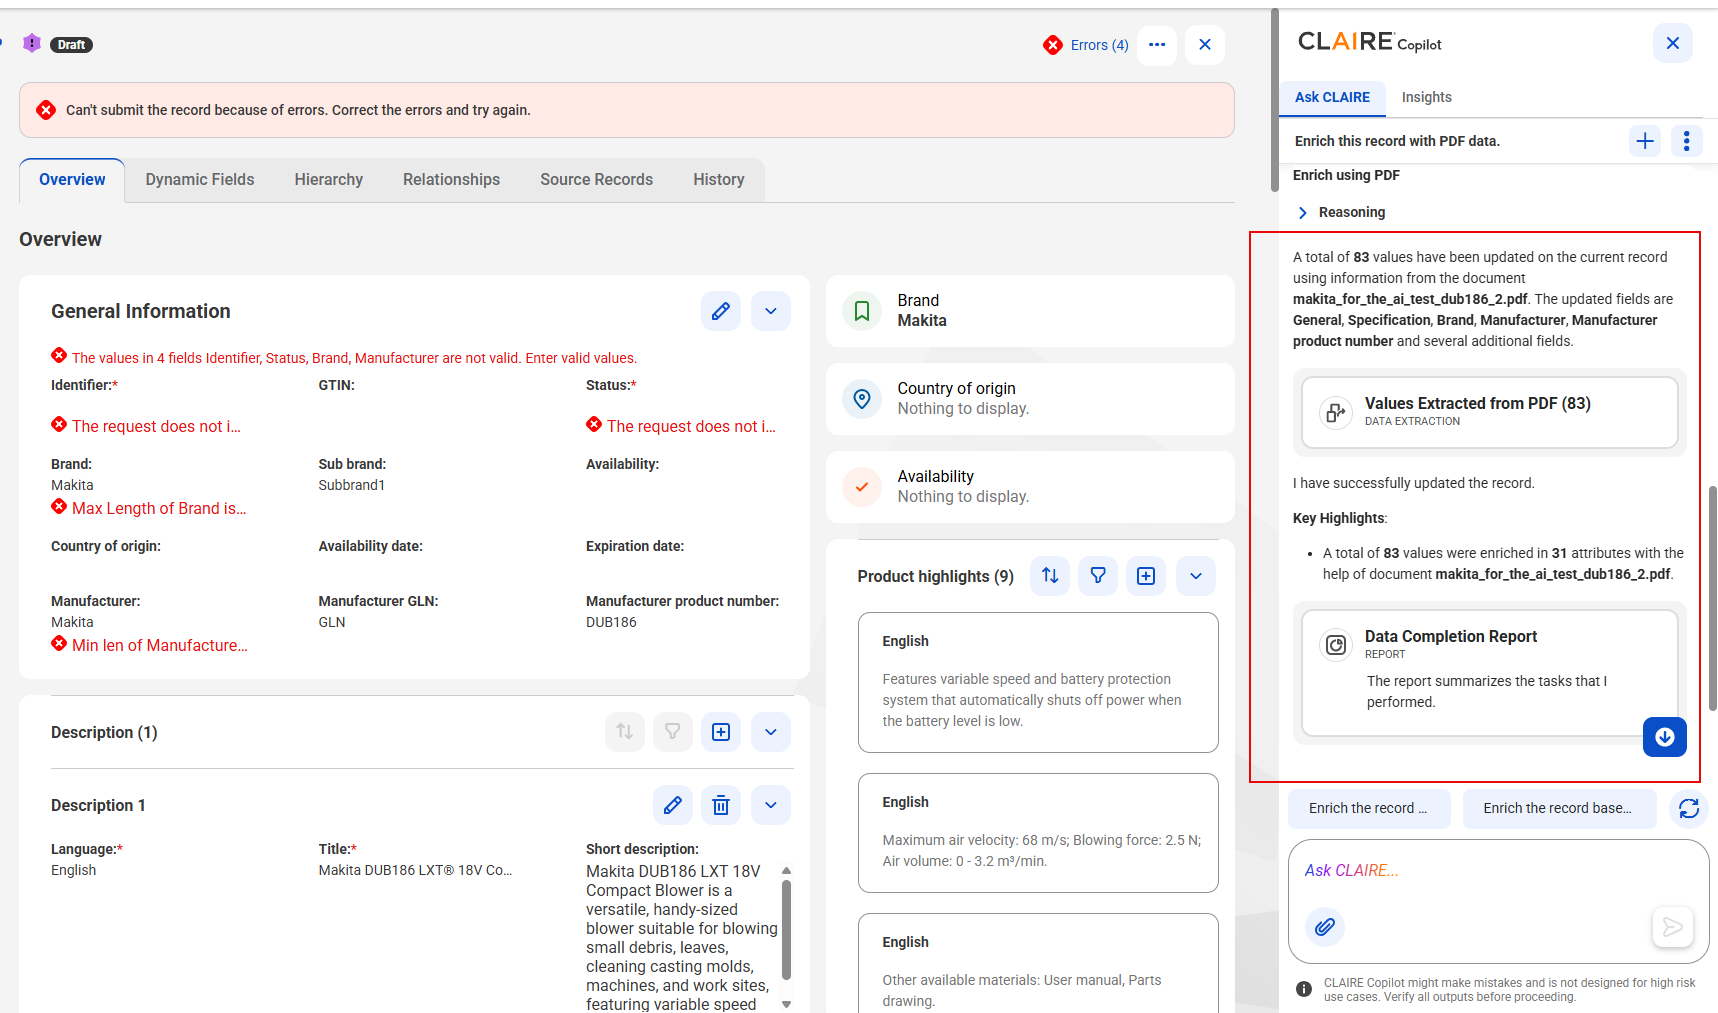Collapse the Description (1) section chevron
Image resolution: width=1718 pixels, height=1013 pixels.
click(x=771, y=732)
